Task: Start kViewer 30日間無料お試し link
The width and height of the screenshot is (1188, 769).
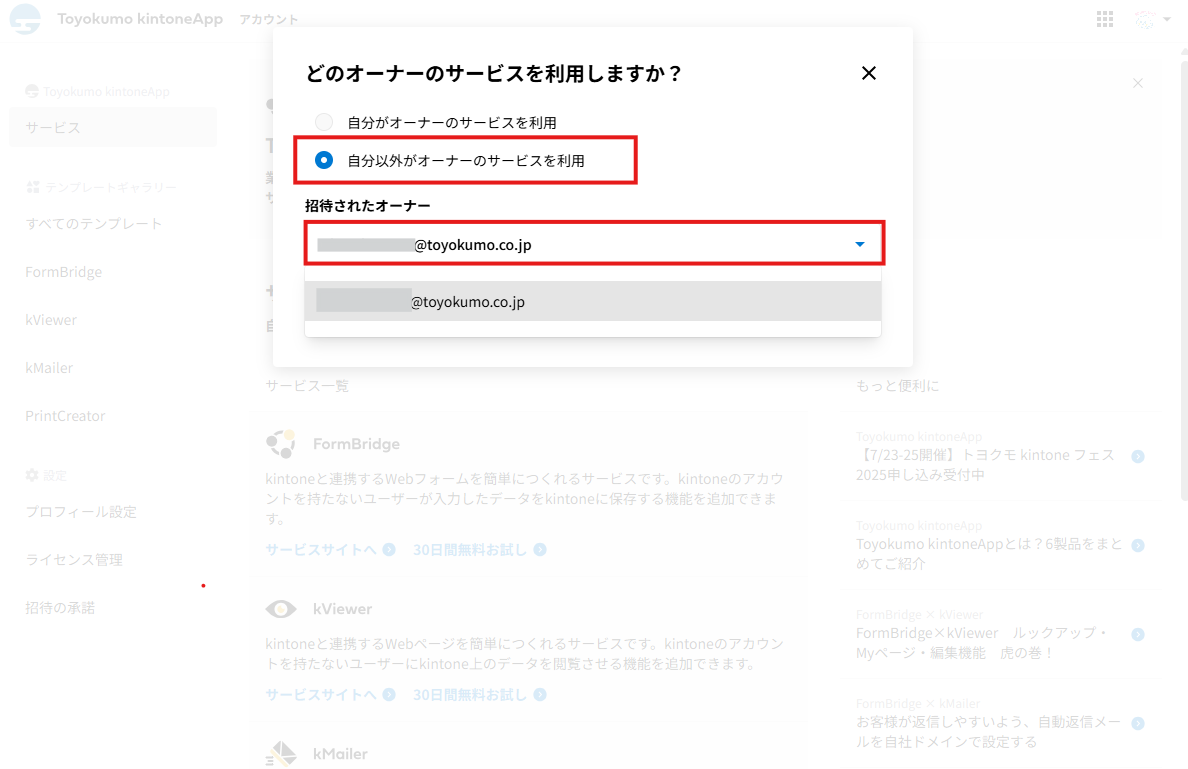Action: click(x=470, y=695)
